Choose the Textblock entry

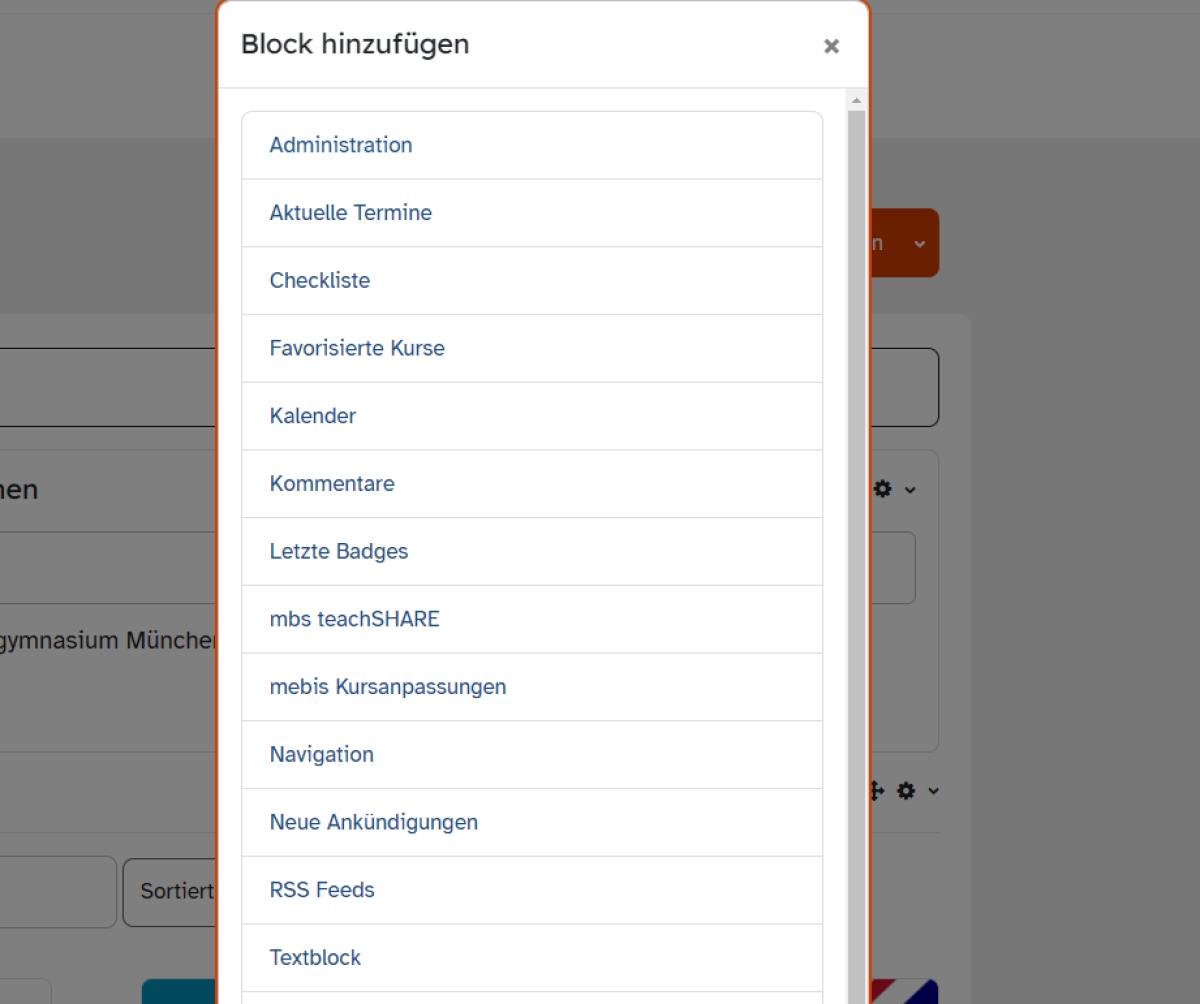pyautogui.click(x=532, y=958)
